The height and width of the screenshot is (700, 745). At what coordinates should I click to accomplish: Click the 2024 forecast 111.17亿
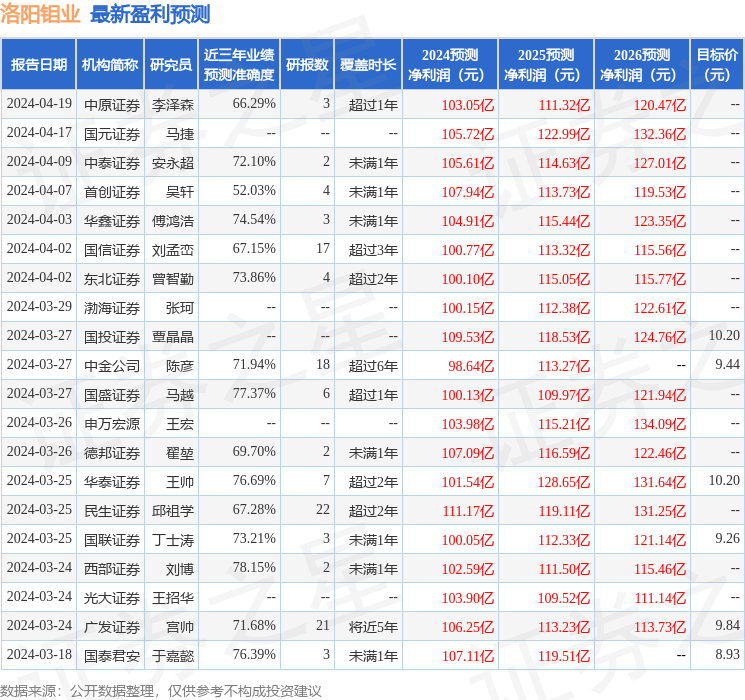click(468, 511)
